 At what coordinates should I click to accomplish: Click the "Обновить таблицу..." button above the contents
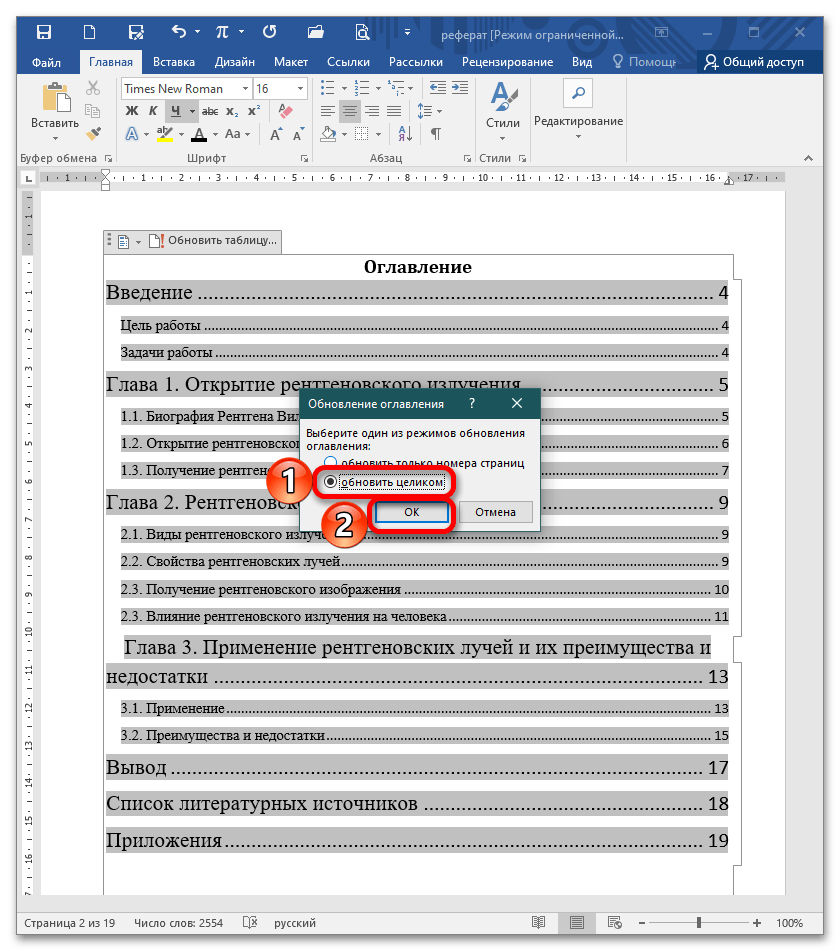[x=212, y=241]
